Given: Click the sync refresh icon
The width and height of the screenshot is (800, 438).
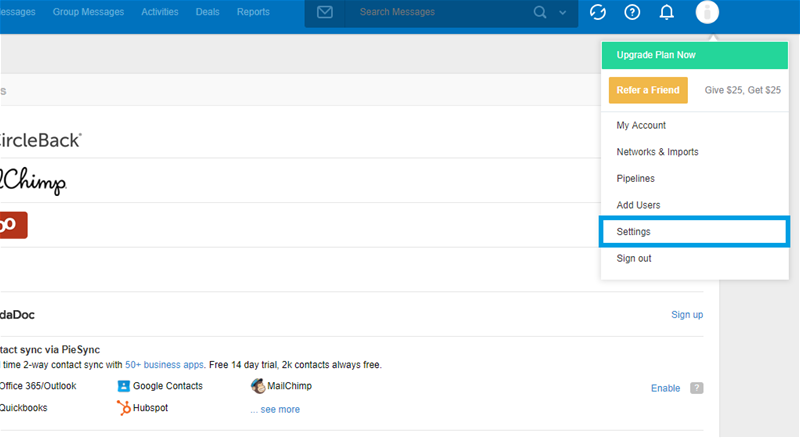Looking at the screenshot, I should coord(597,12).
